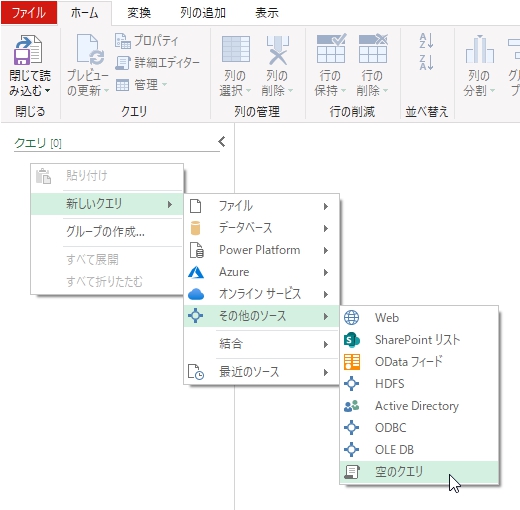Open the 行の削除 dropdown arrow

tap(385, 91)
